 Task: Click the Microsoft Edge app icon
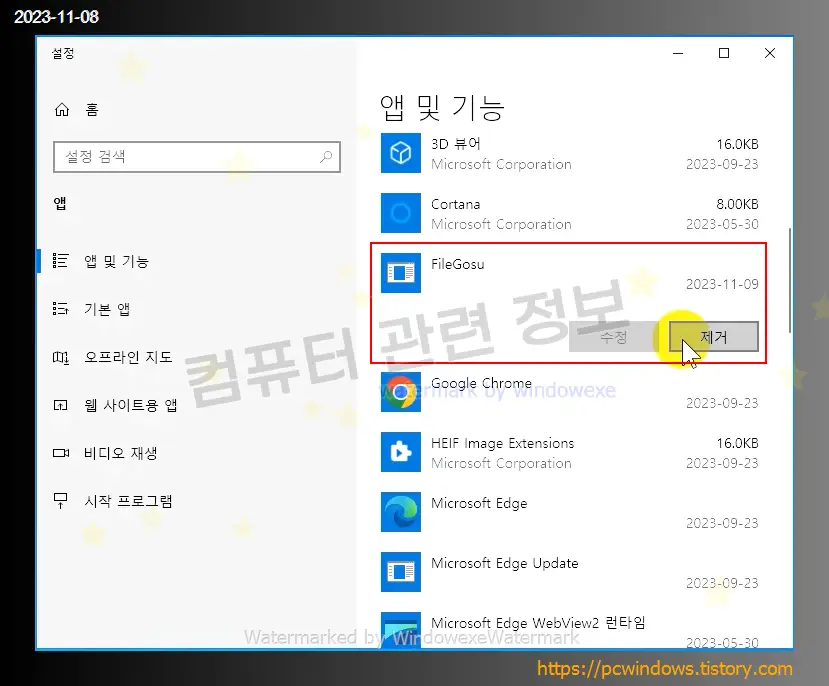(x=401, y=512)
